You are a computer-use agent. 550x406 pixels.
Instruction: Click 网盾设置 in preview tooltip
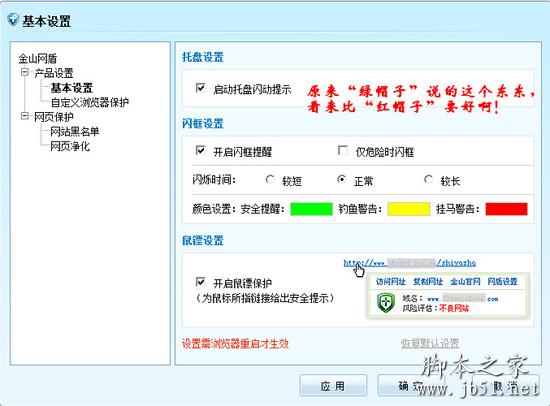click(502, 281)
